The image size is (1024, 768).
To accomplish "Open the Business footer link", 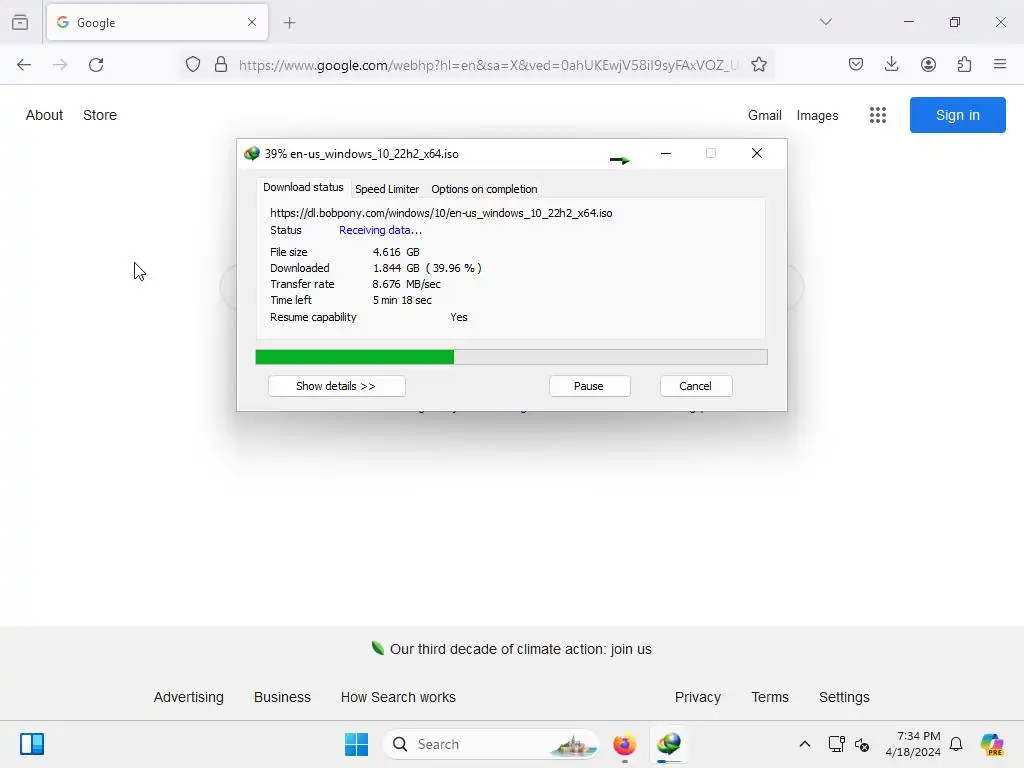I will tap(282, 697).
